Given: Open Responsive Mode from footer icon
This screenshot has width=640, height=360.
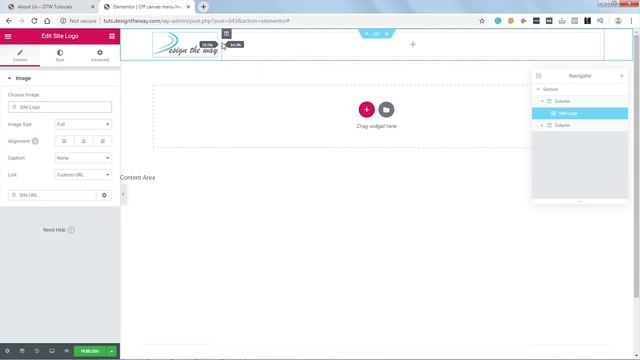Looking at the screenshot, I should 52,351.
